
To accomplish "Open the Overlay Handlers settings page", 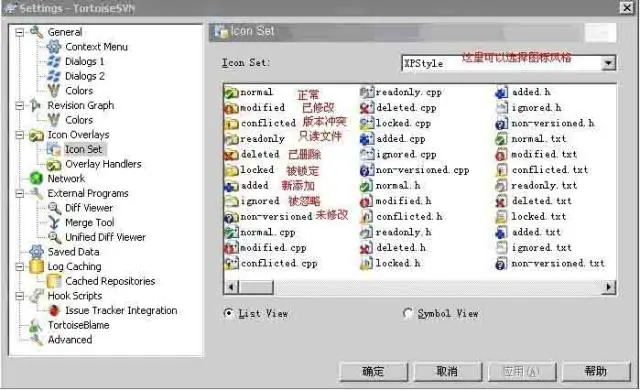I will [103, 164].
